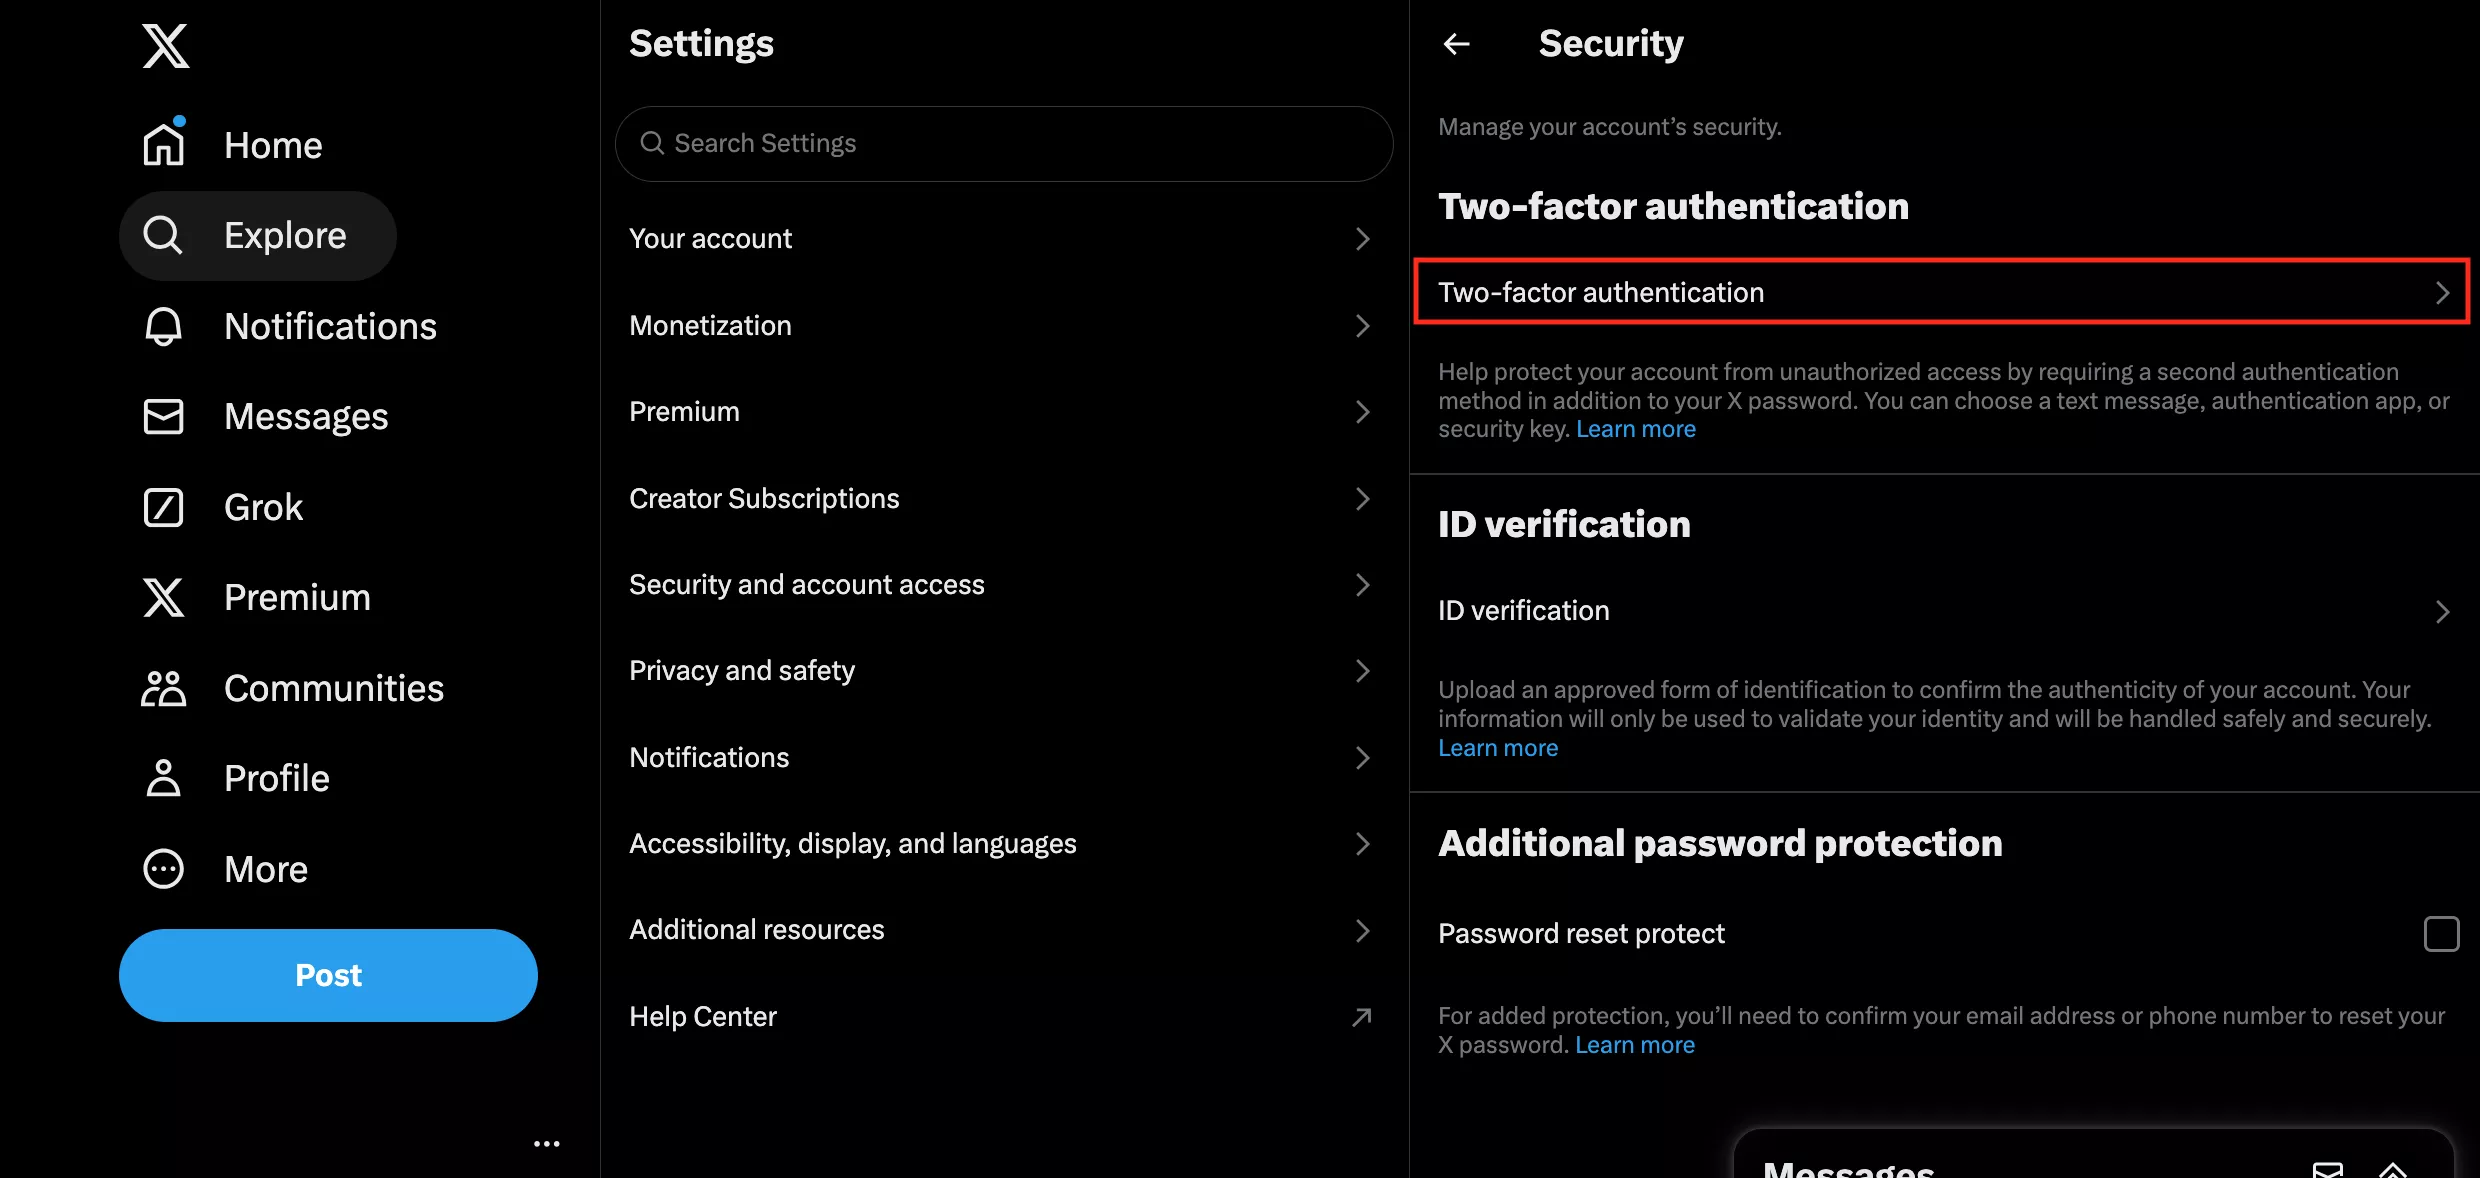This screenshot has height=1178, width=2480.
Task: Click the X logo icon
Action: (x=165, y=46)
